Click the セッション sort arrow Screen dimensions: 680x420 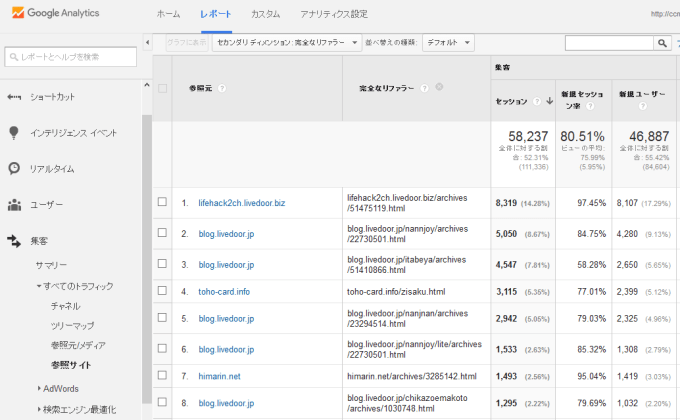550,102
